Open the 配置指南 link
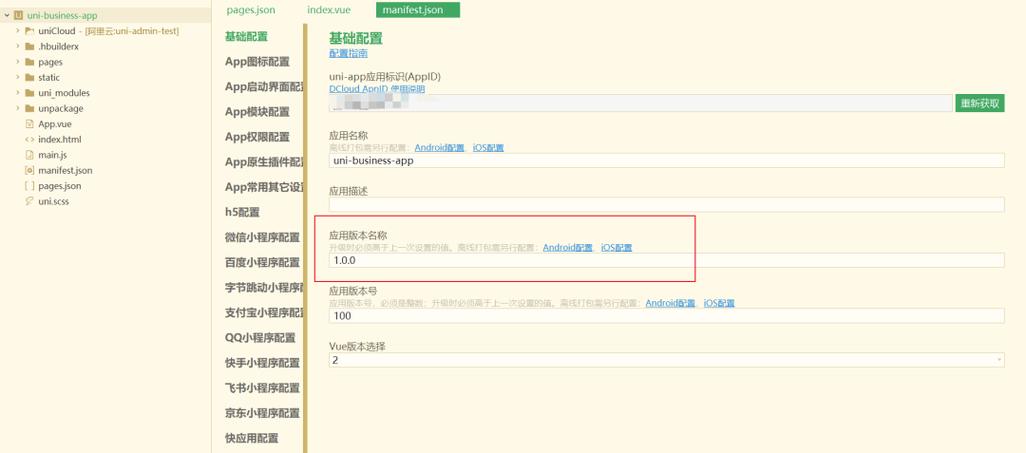The height and width of the screenshot is (453, 1026). tap(348, 53)
